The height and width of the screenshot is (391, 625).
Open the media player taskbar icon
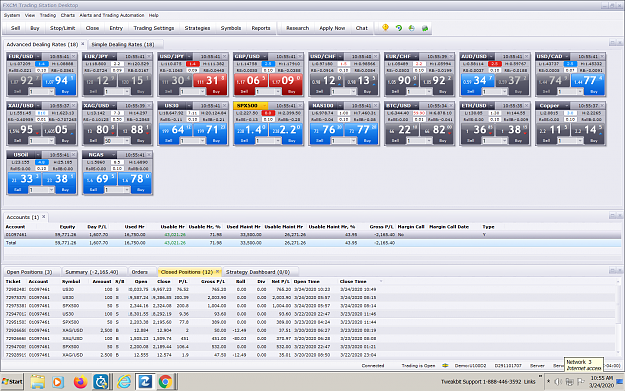coord(57,382)
